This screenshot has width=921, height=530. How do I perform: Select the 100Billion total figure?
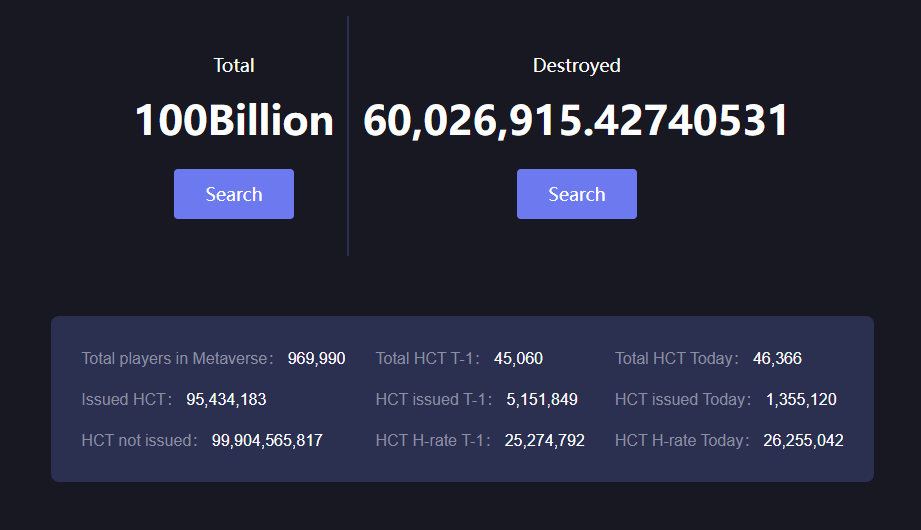234,120
